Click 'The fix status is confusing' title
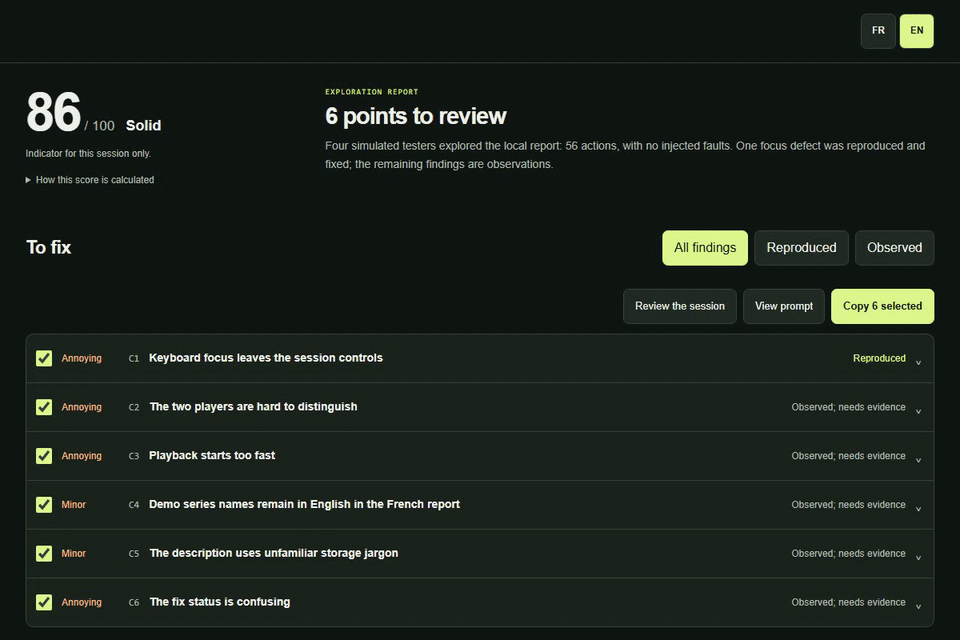Screen dimensions: 960x640 220,602
